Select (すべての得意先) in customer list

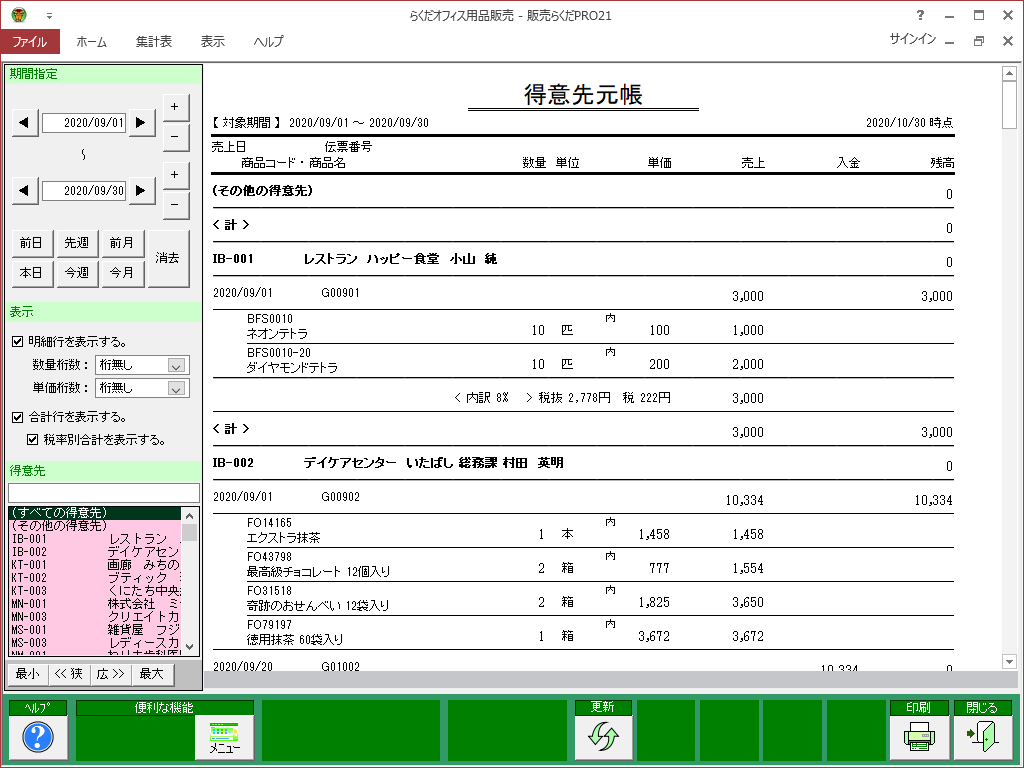95,513
